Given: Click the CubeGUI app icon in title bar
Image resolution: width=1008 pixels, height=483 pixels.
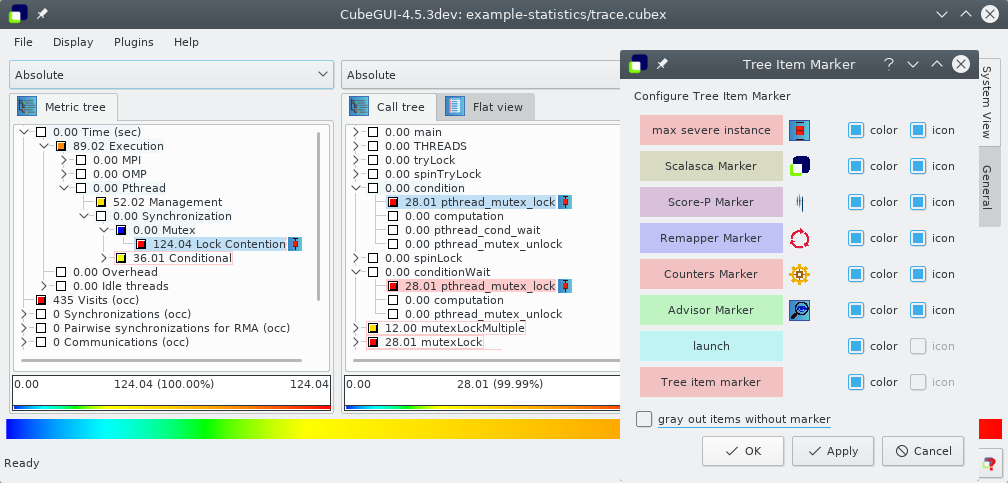Looking at the screenshot, I should coord(18,14).
